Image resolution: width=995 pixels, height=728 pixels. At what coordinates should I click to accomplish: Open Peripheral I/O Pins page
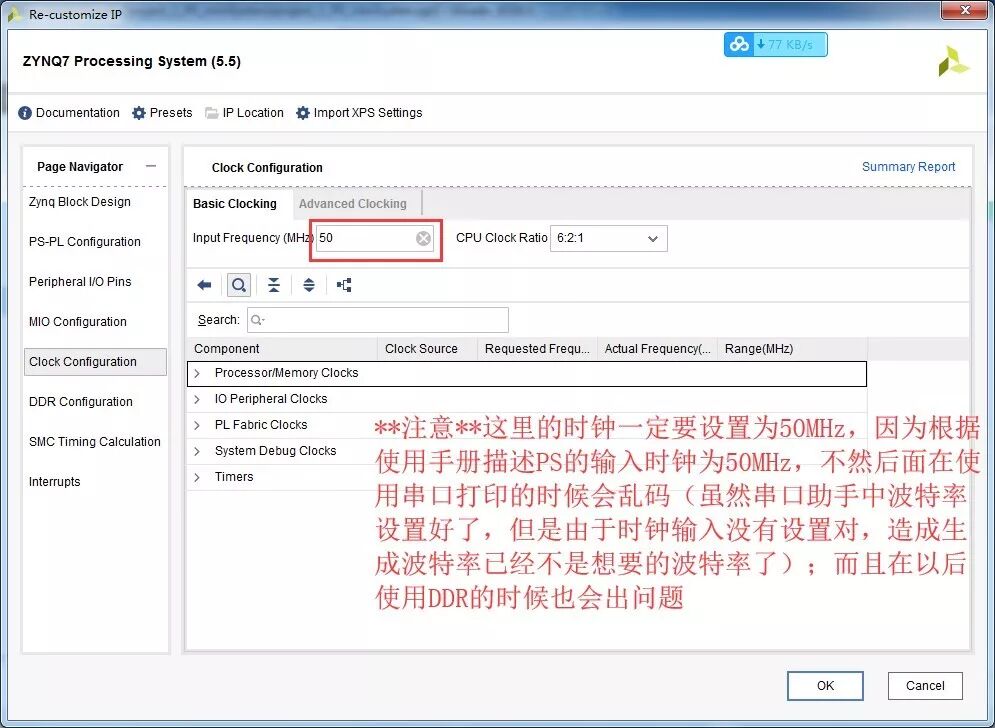[x=80, y=282]
